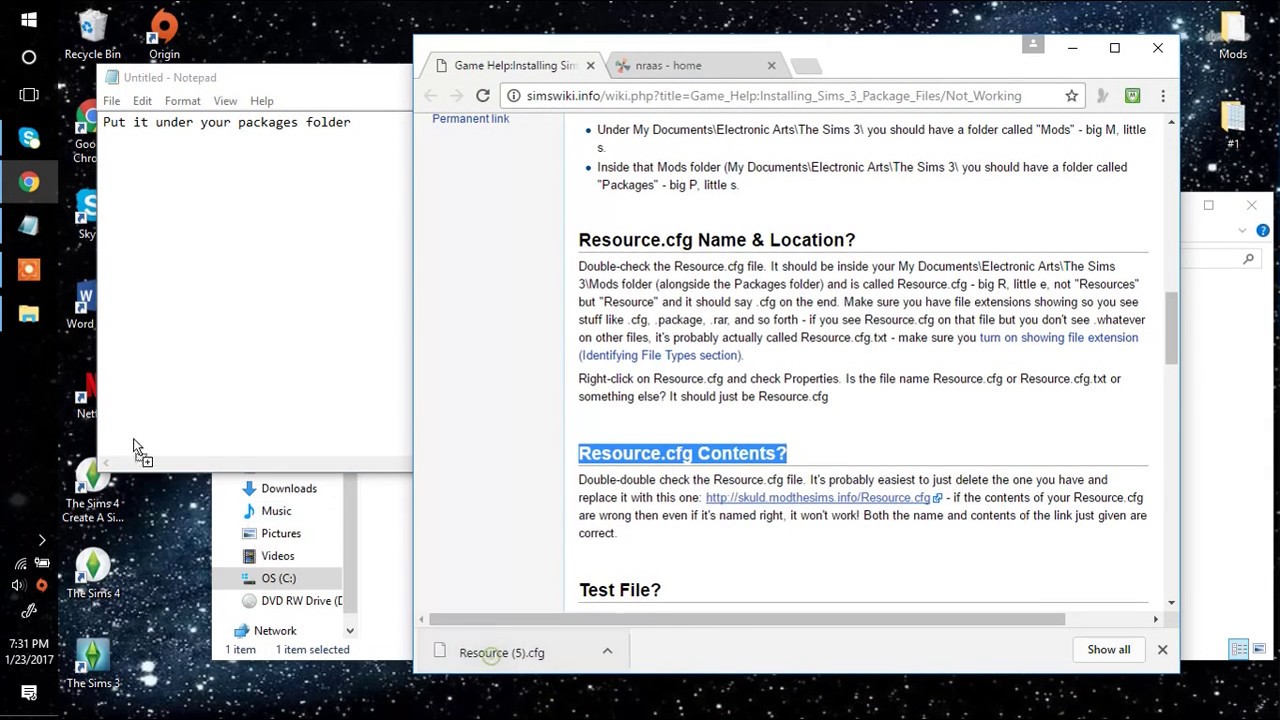Open the Action Center notification icon
Image resolution: width=1280 pixels, height=720 pixels.
coord(28,692)
